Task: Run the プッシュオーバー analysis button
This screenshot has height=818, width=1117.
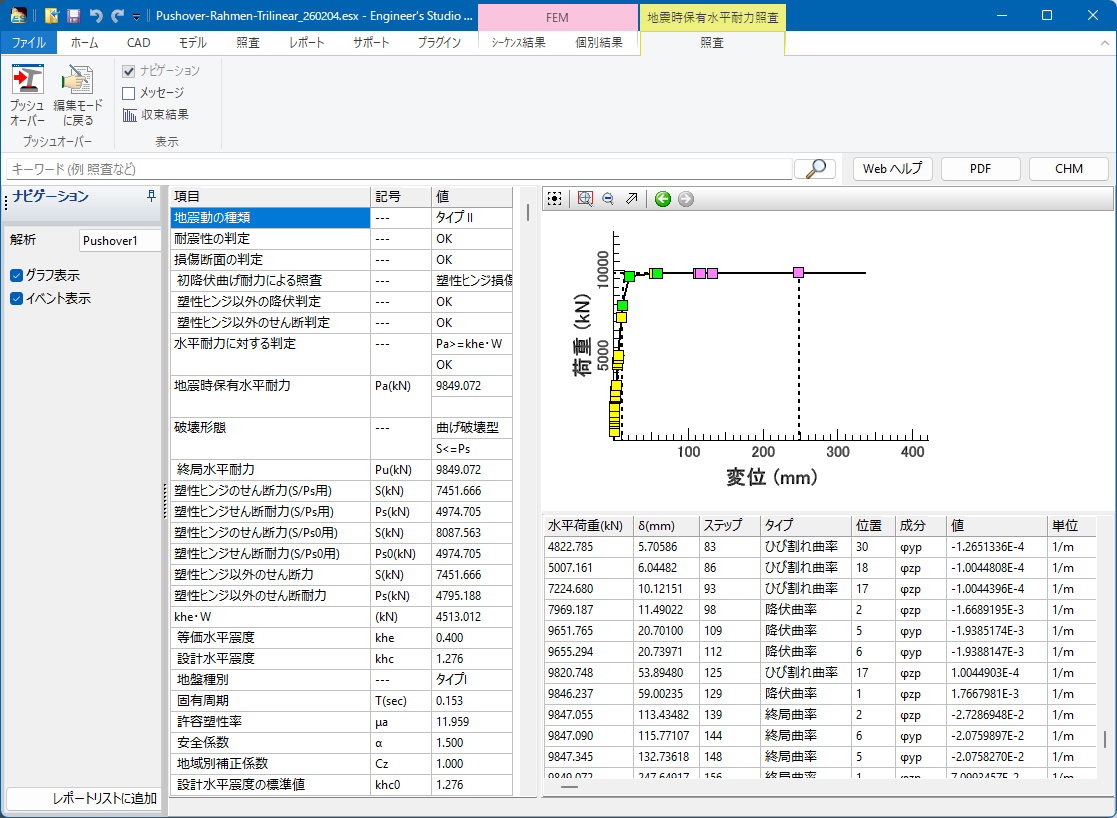Action: tap(27, 94)
